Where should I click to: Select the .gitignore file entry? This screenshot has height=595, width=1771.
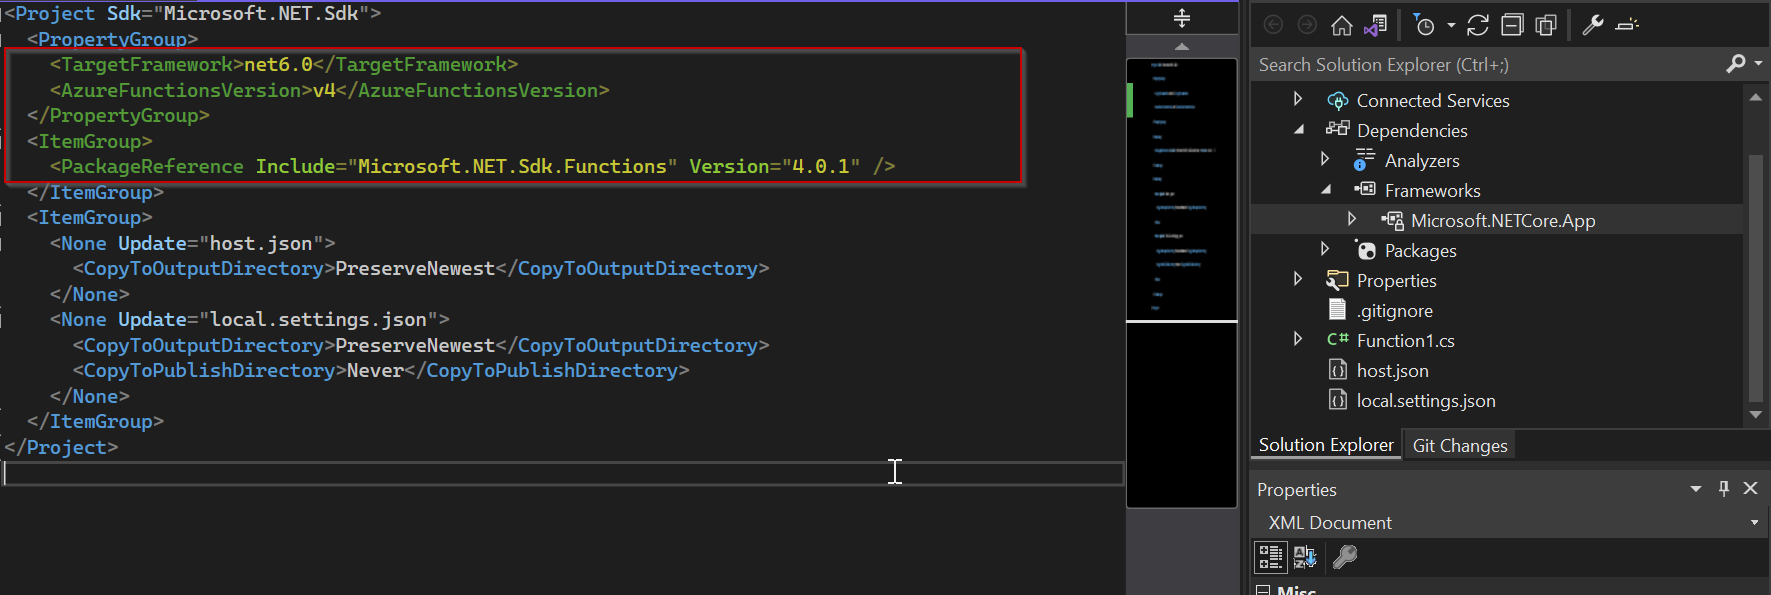(1394, 311)
